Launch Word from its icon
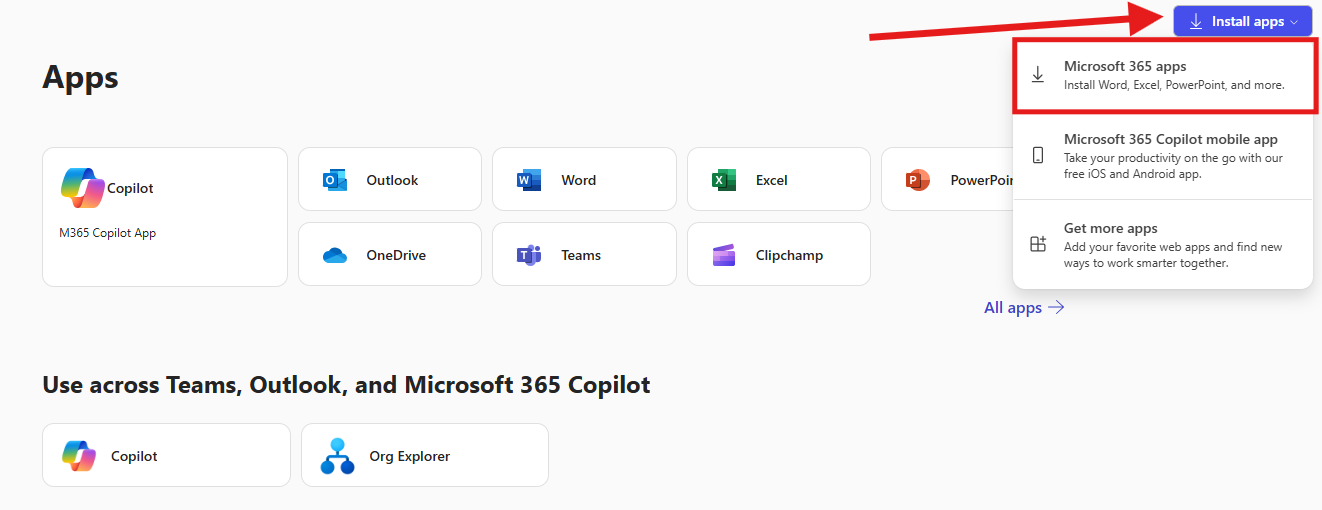This screenshot has width=1322, height=510. pyautogui.click(x=529, y=181)
